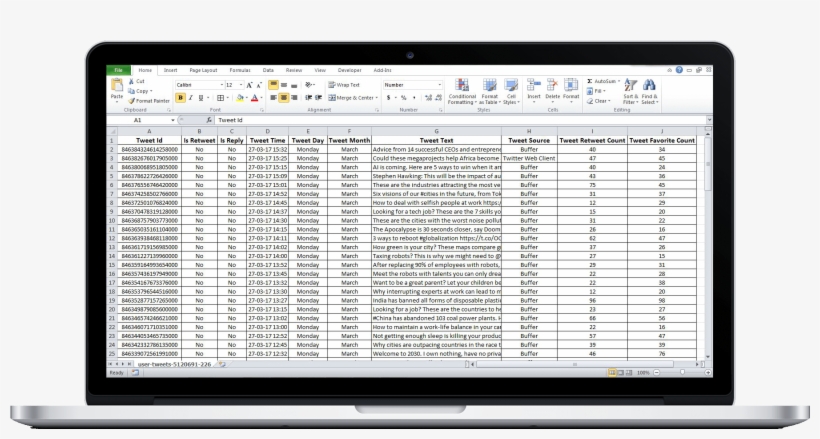Expand the Merge & Center dropdown arrow

[377, 98]
